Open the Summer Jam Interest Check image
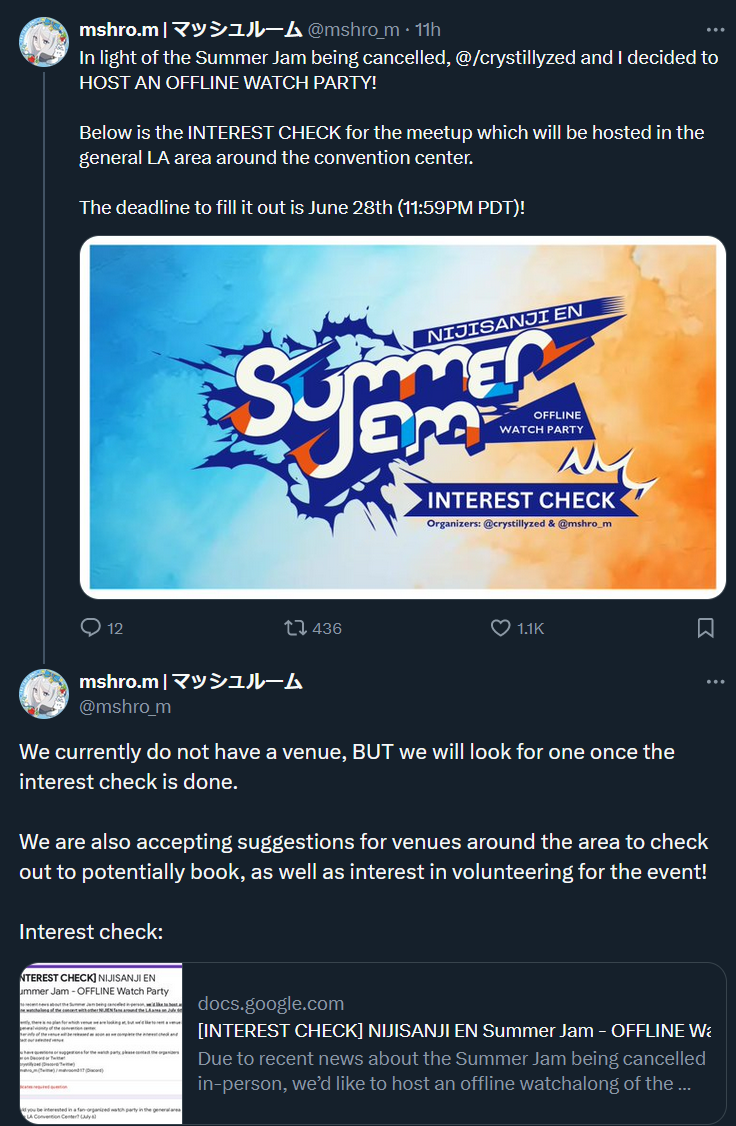The width and height of the screenshot is (736, 1126). point(403,417)
